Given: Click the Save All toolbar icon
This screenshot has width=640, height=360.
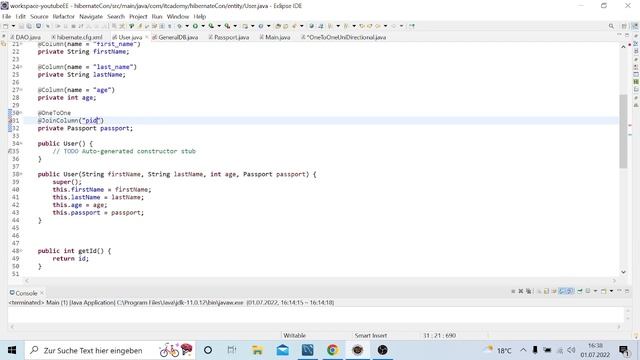Looking at the screenshot, I should tap(29, 26).
